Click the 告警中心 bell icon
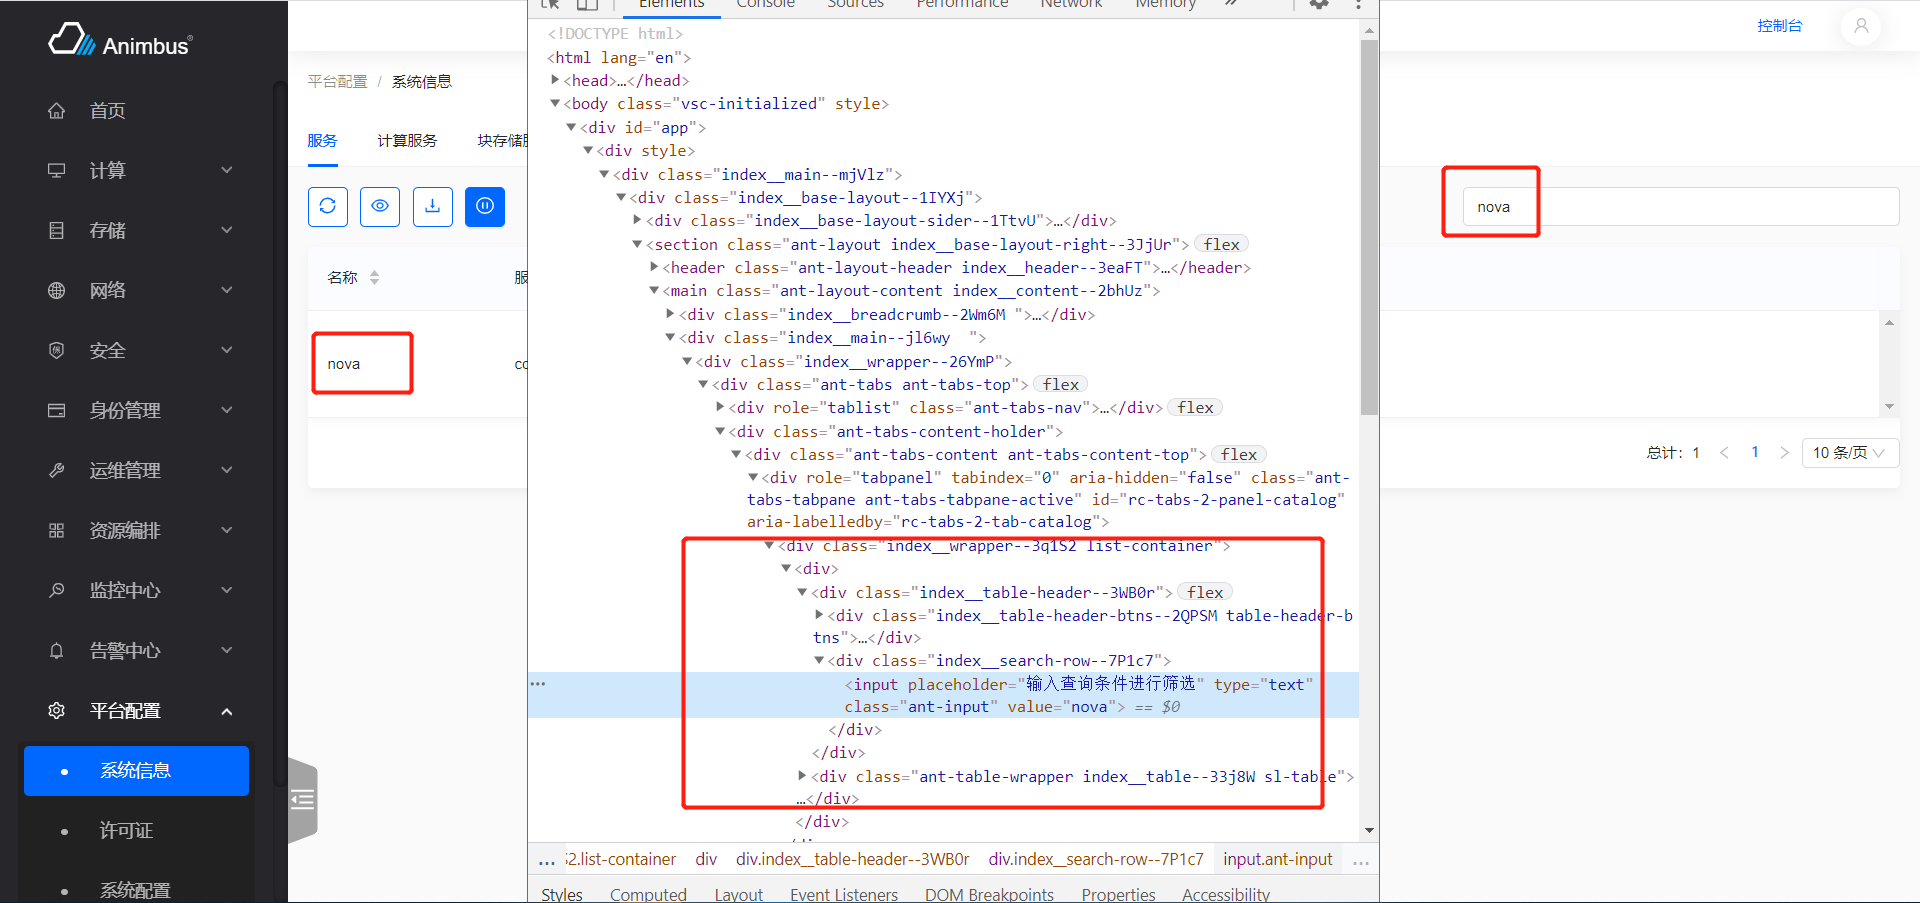This screenshot has width=1920, height=903. click(x=57, y=651)
